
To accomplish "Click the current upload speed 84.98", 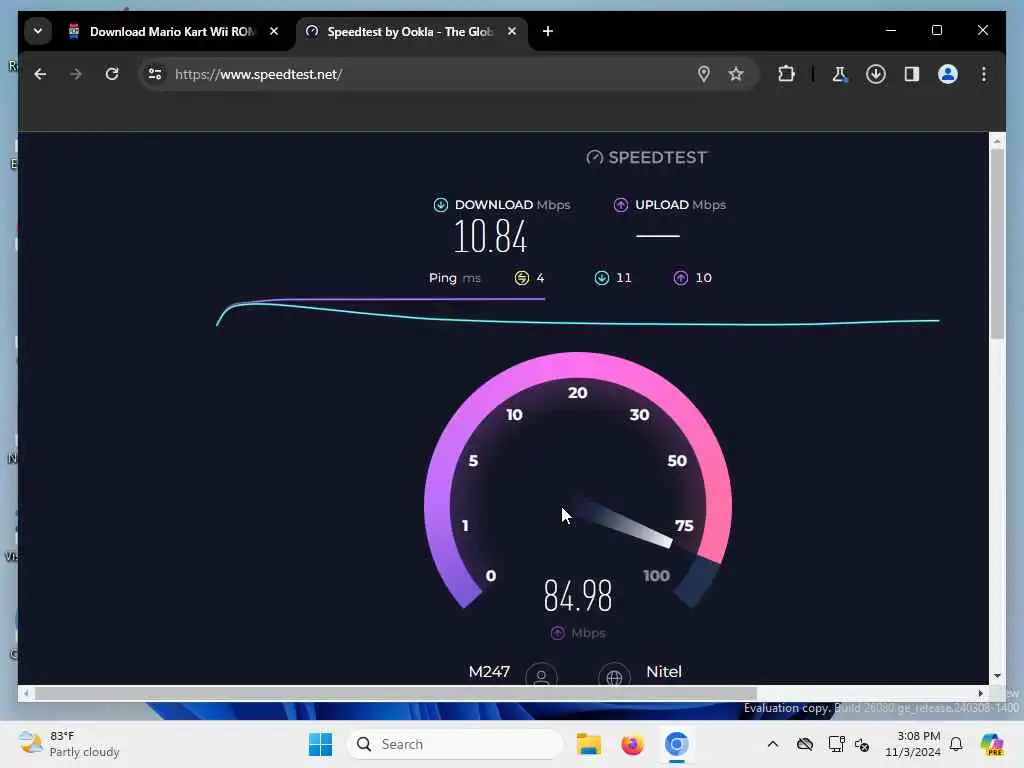I will [x=578, y=596].
